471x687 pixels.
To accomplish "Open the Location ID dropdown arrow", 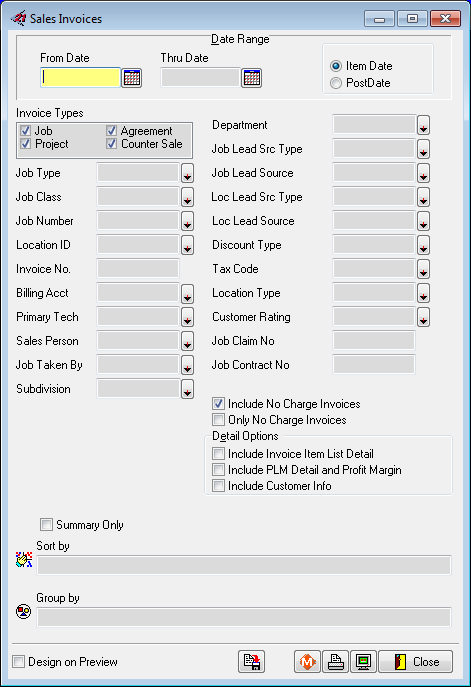I will [188, 245].
